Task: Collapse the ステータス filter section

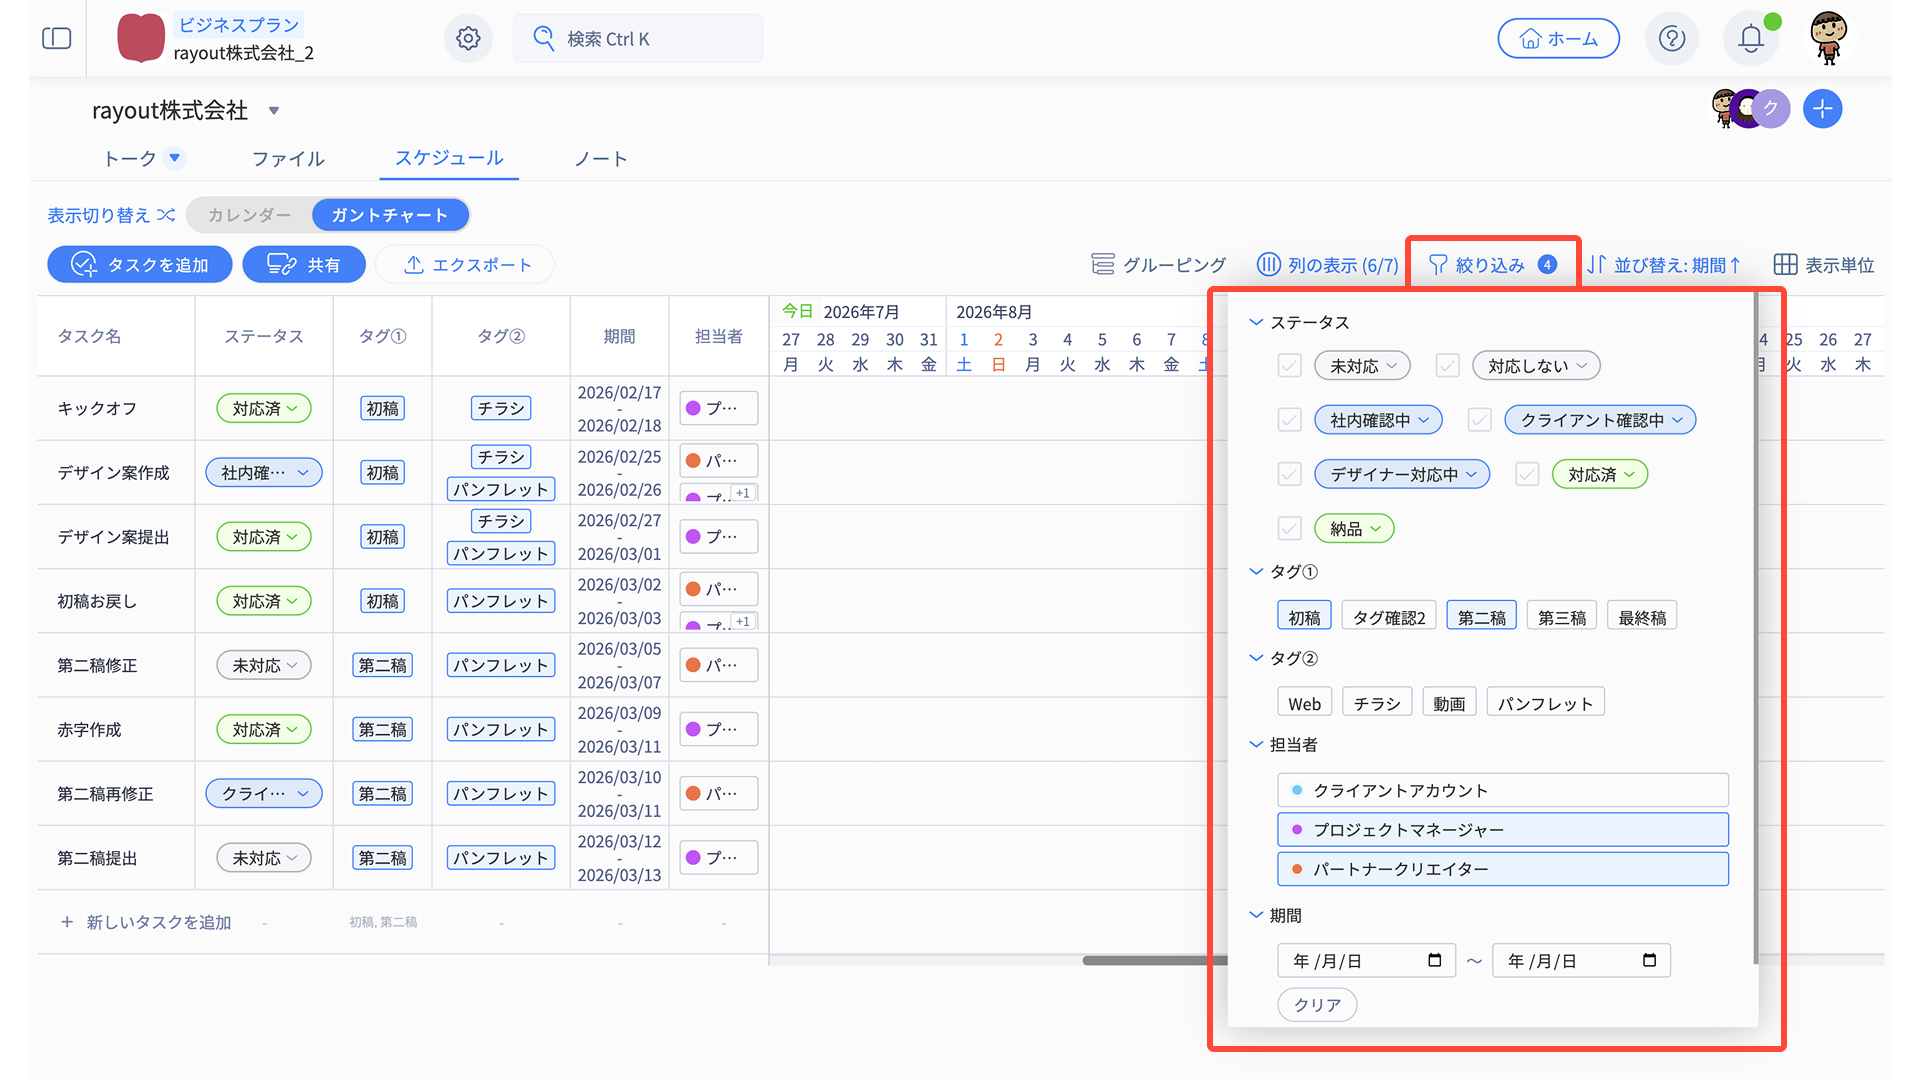Action: [1256, 322]
